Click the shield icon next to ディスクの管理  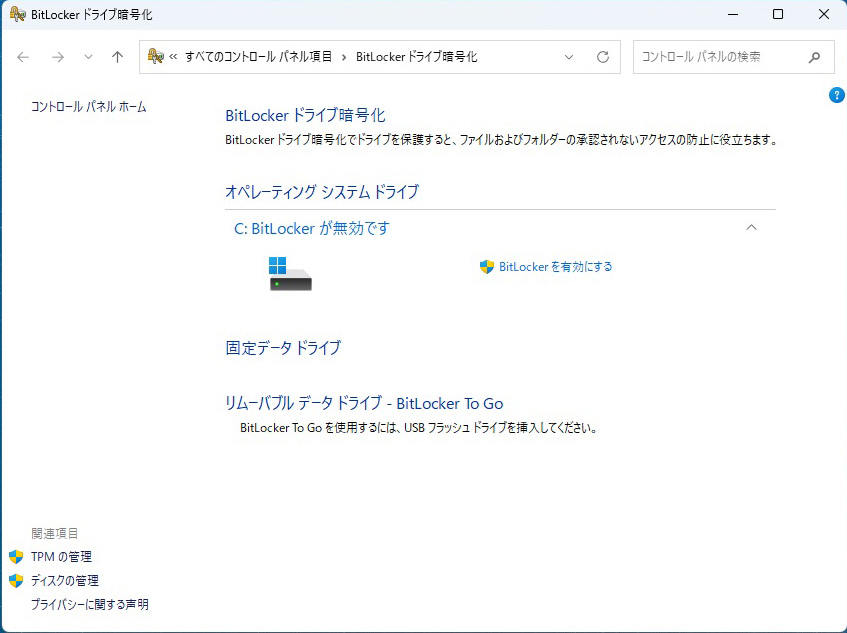coord(14,580)
